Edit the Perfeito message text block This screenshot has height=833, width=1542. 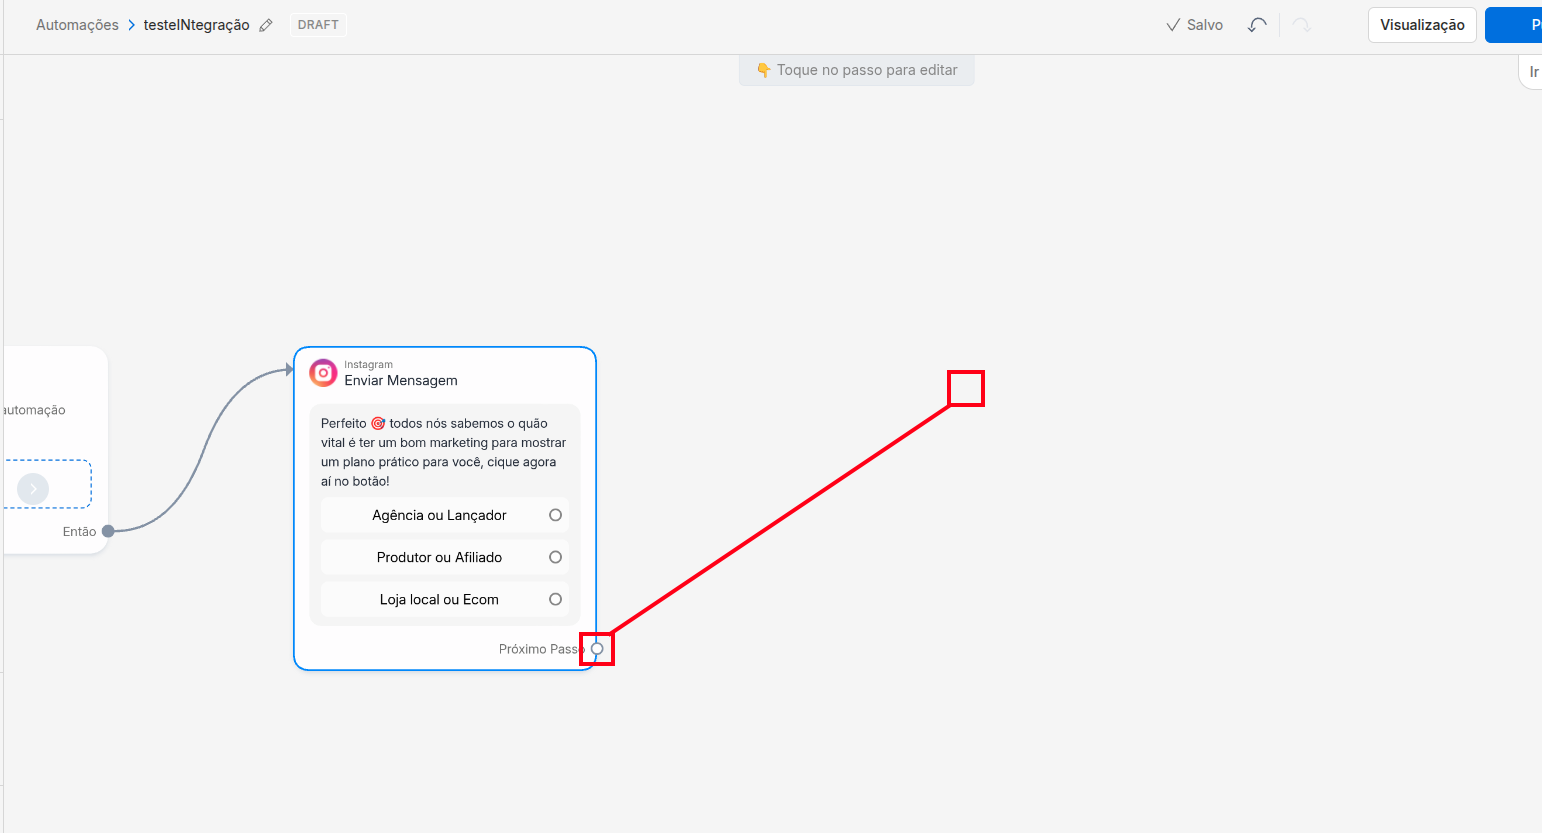click(444, 452)
